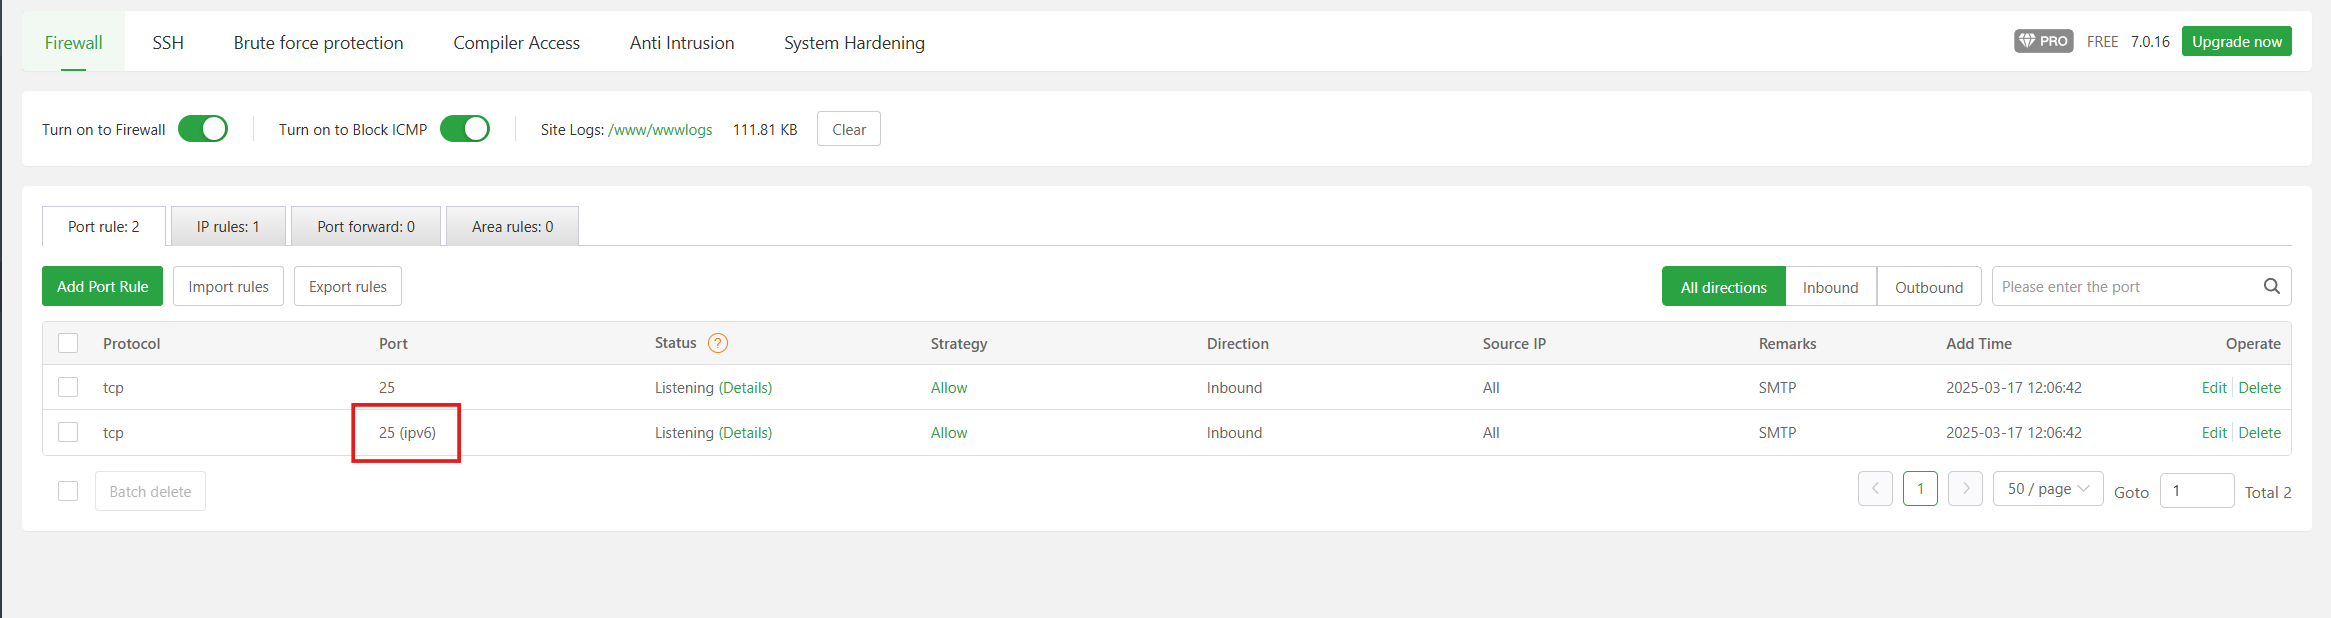Go to previous page arrow
This screenshot has height=618, width=2331.
[x=1875, y=489]
